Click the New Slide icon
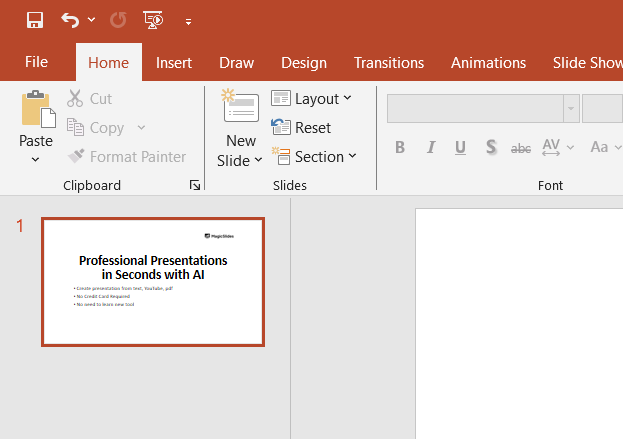Image resolution: width=623 pixels, height=439 pixels. pos(240,109)
